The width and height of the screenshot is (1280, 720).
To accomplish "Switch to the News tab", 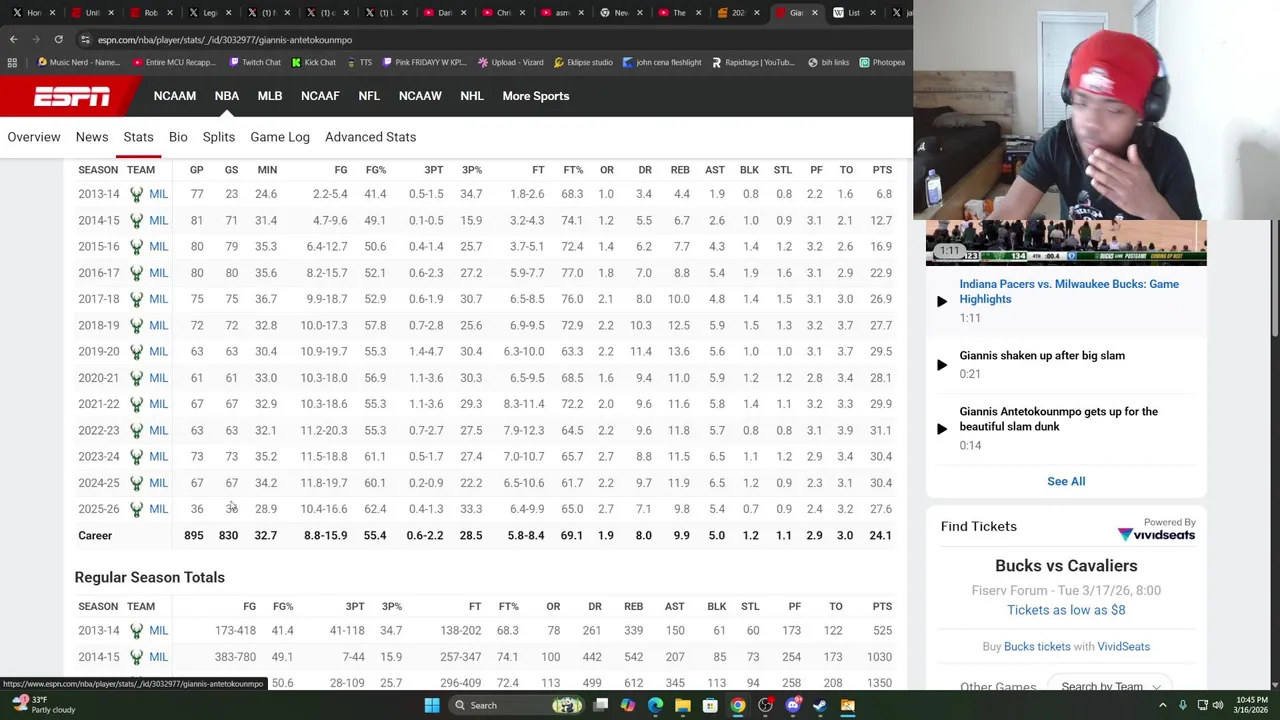I will [x=92, y=137].
